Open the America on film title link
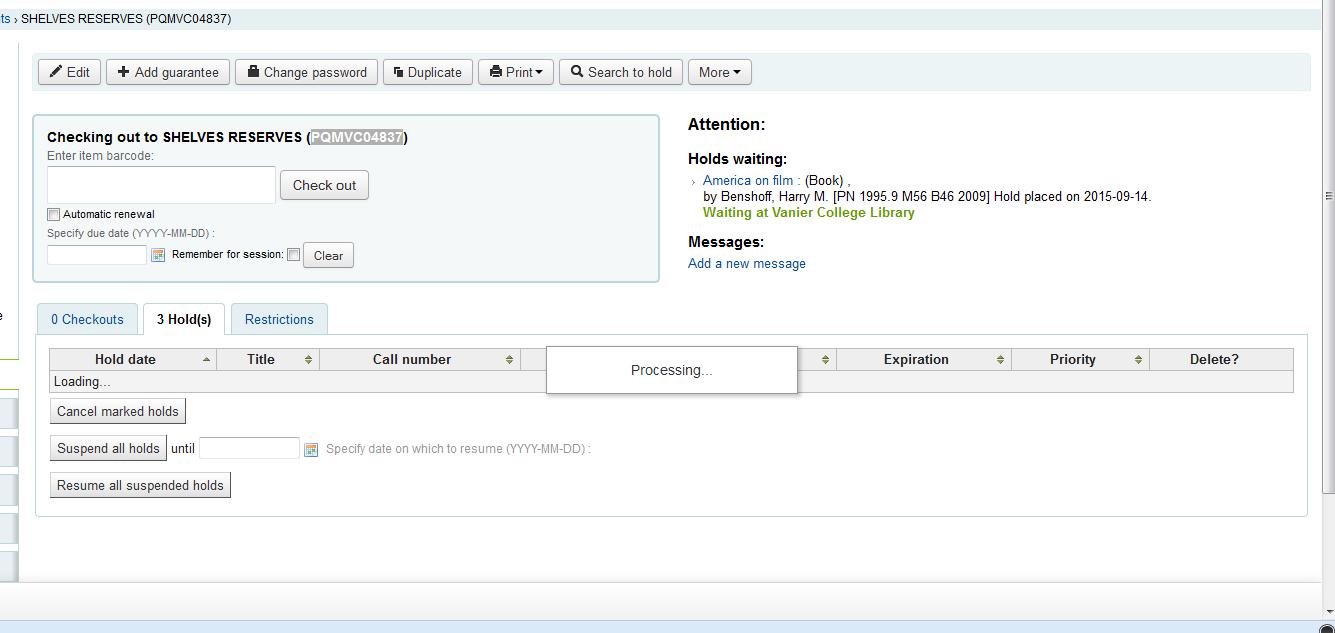The height and width of the screenshot is (633, 1335). tap(747, 181)
